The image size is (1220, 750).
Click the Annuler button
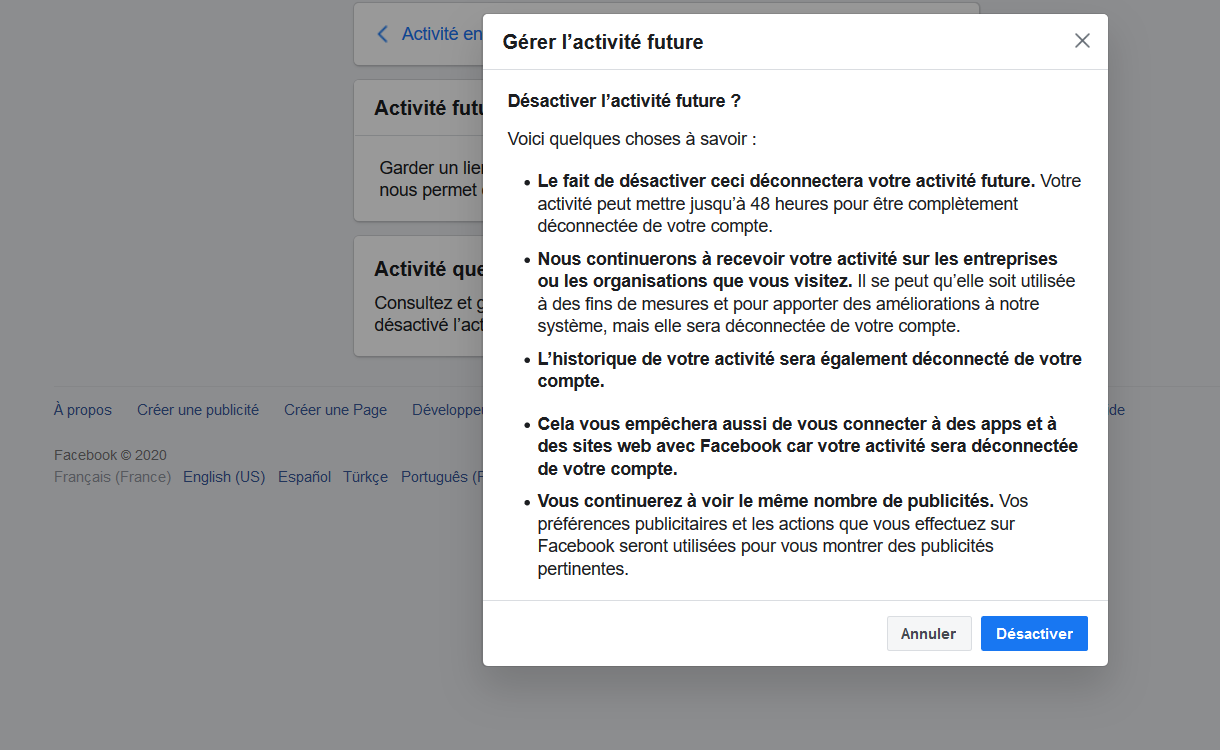[928, 634]
